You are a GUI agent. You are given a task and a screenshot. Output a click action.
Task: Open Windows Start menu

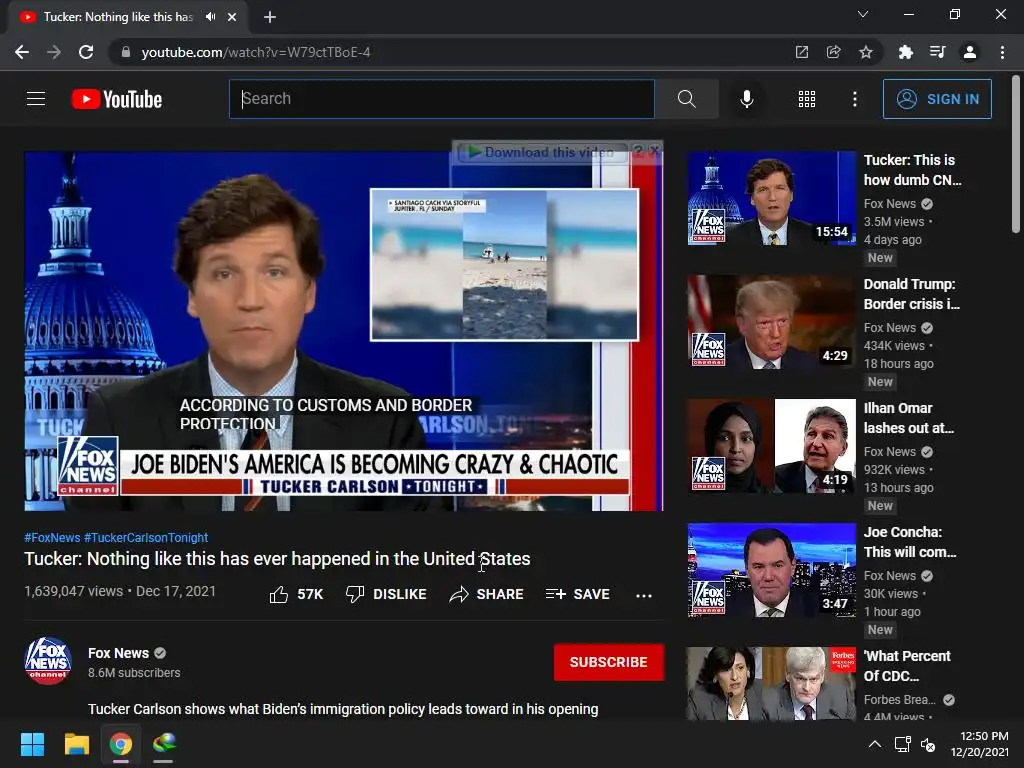(x=32, y=744)
